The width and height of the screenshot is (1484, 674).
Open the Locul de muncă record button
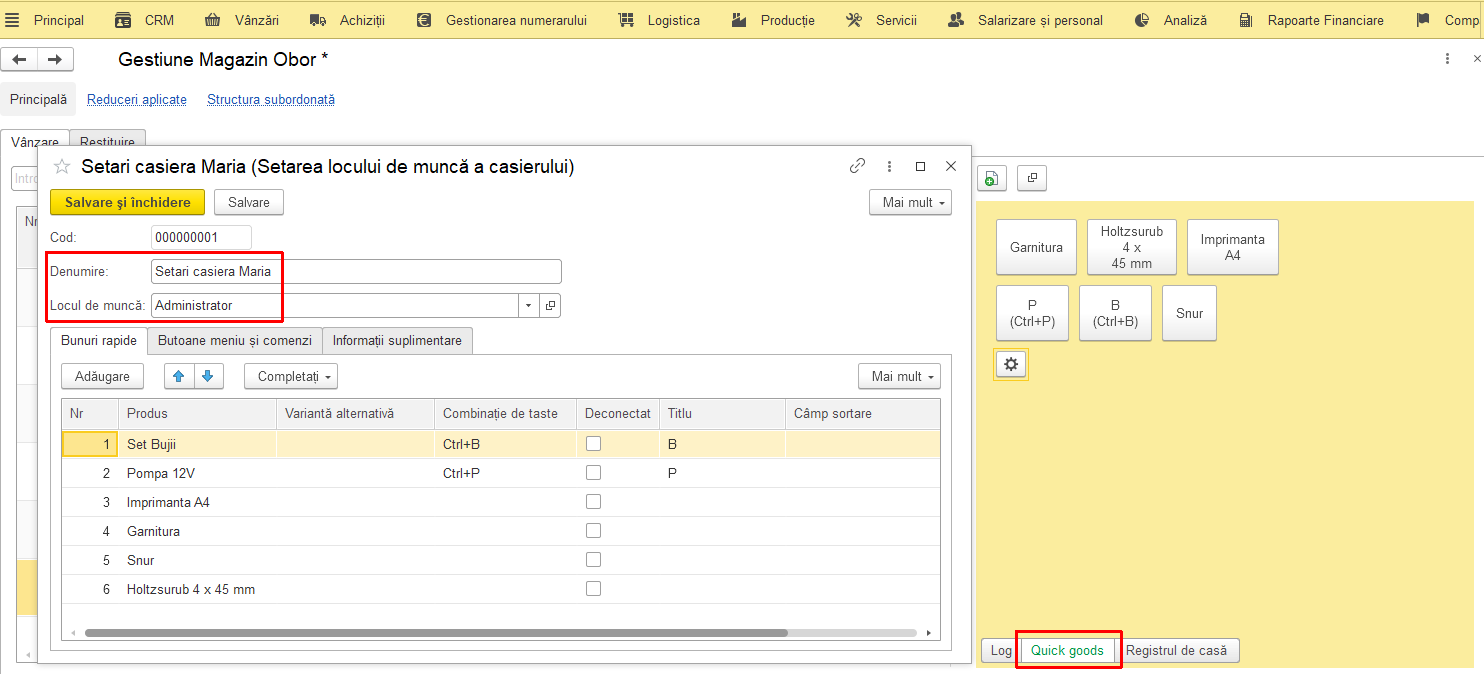point(550,305)
